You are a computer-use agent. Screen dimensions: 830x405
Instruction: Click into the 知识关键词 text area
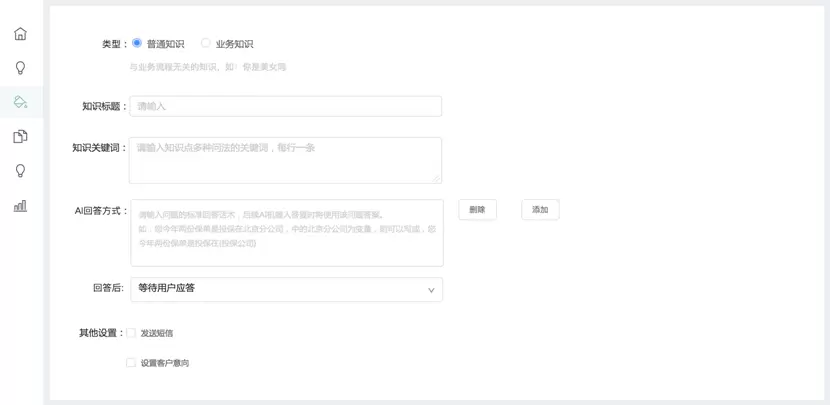point(285,160)
